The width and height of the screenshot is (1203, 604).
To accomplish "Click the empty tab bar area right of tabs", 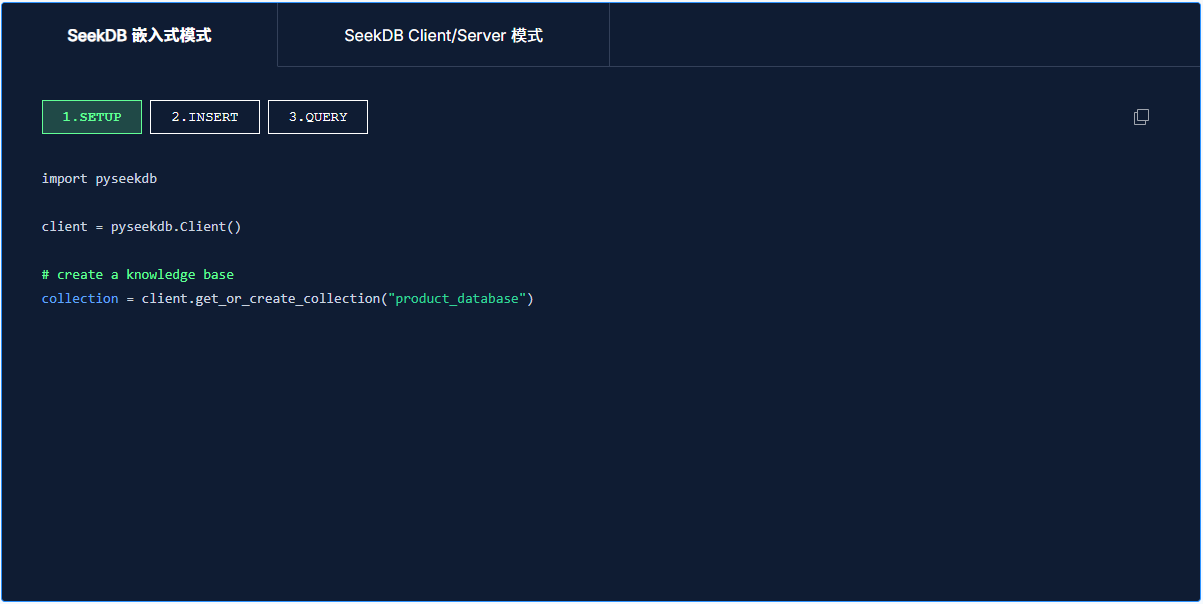I will click(x=900, y=35).
